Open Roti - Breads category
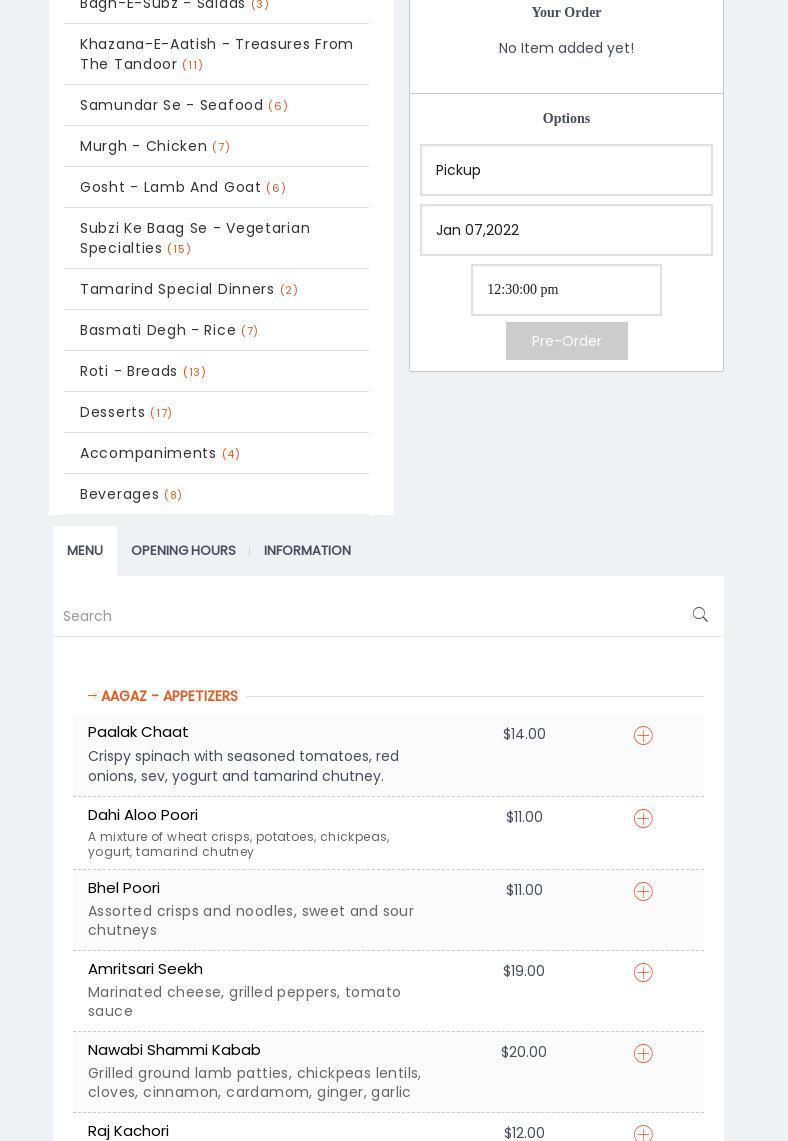This screenshot has height=1141, width=788. (129, 371)
